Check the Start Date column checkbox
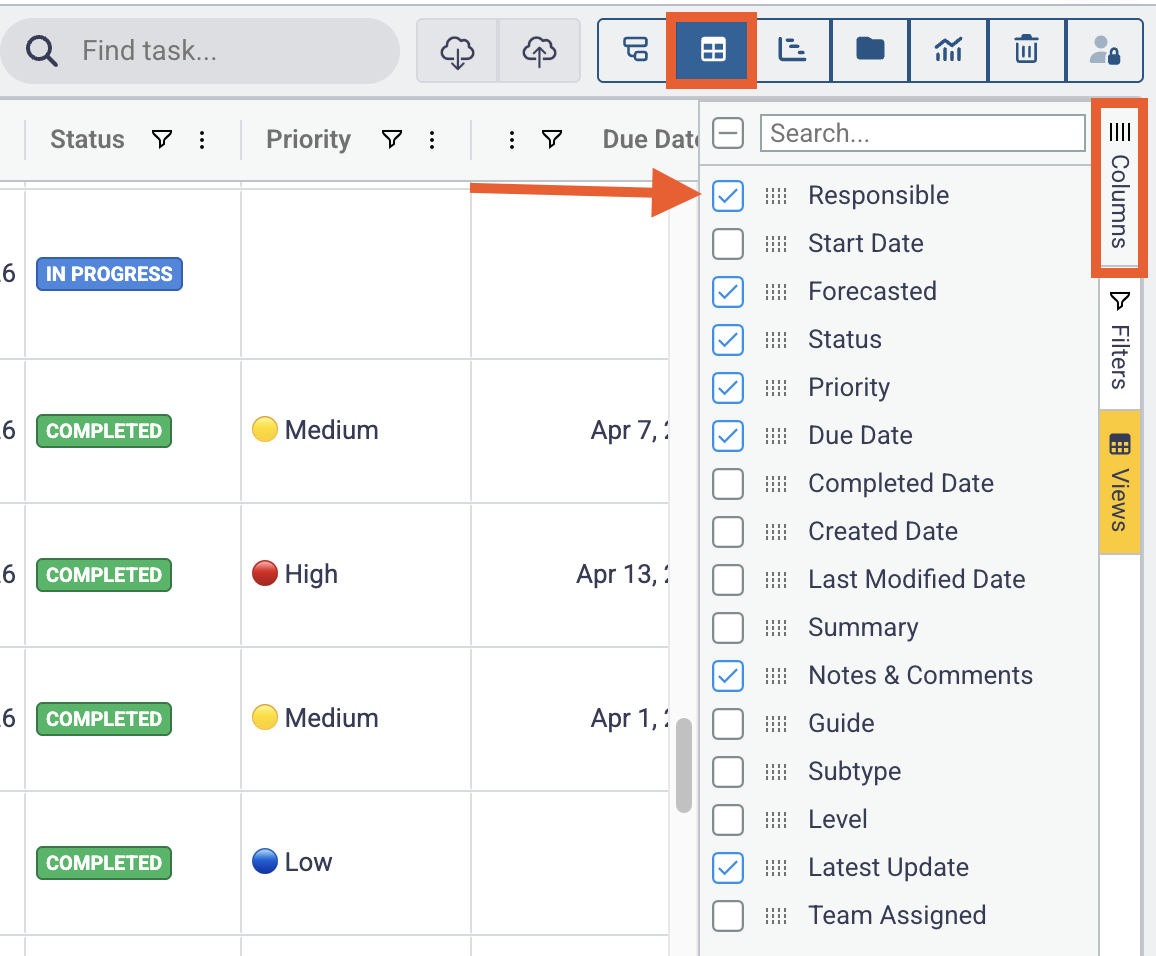Image resolution: width=1156 pixels, height=956 pixels. [x=728, y=244]
